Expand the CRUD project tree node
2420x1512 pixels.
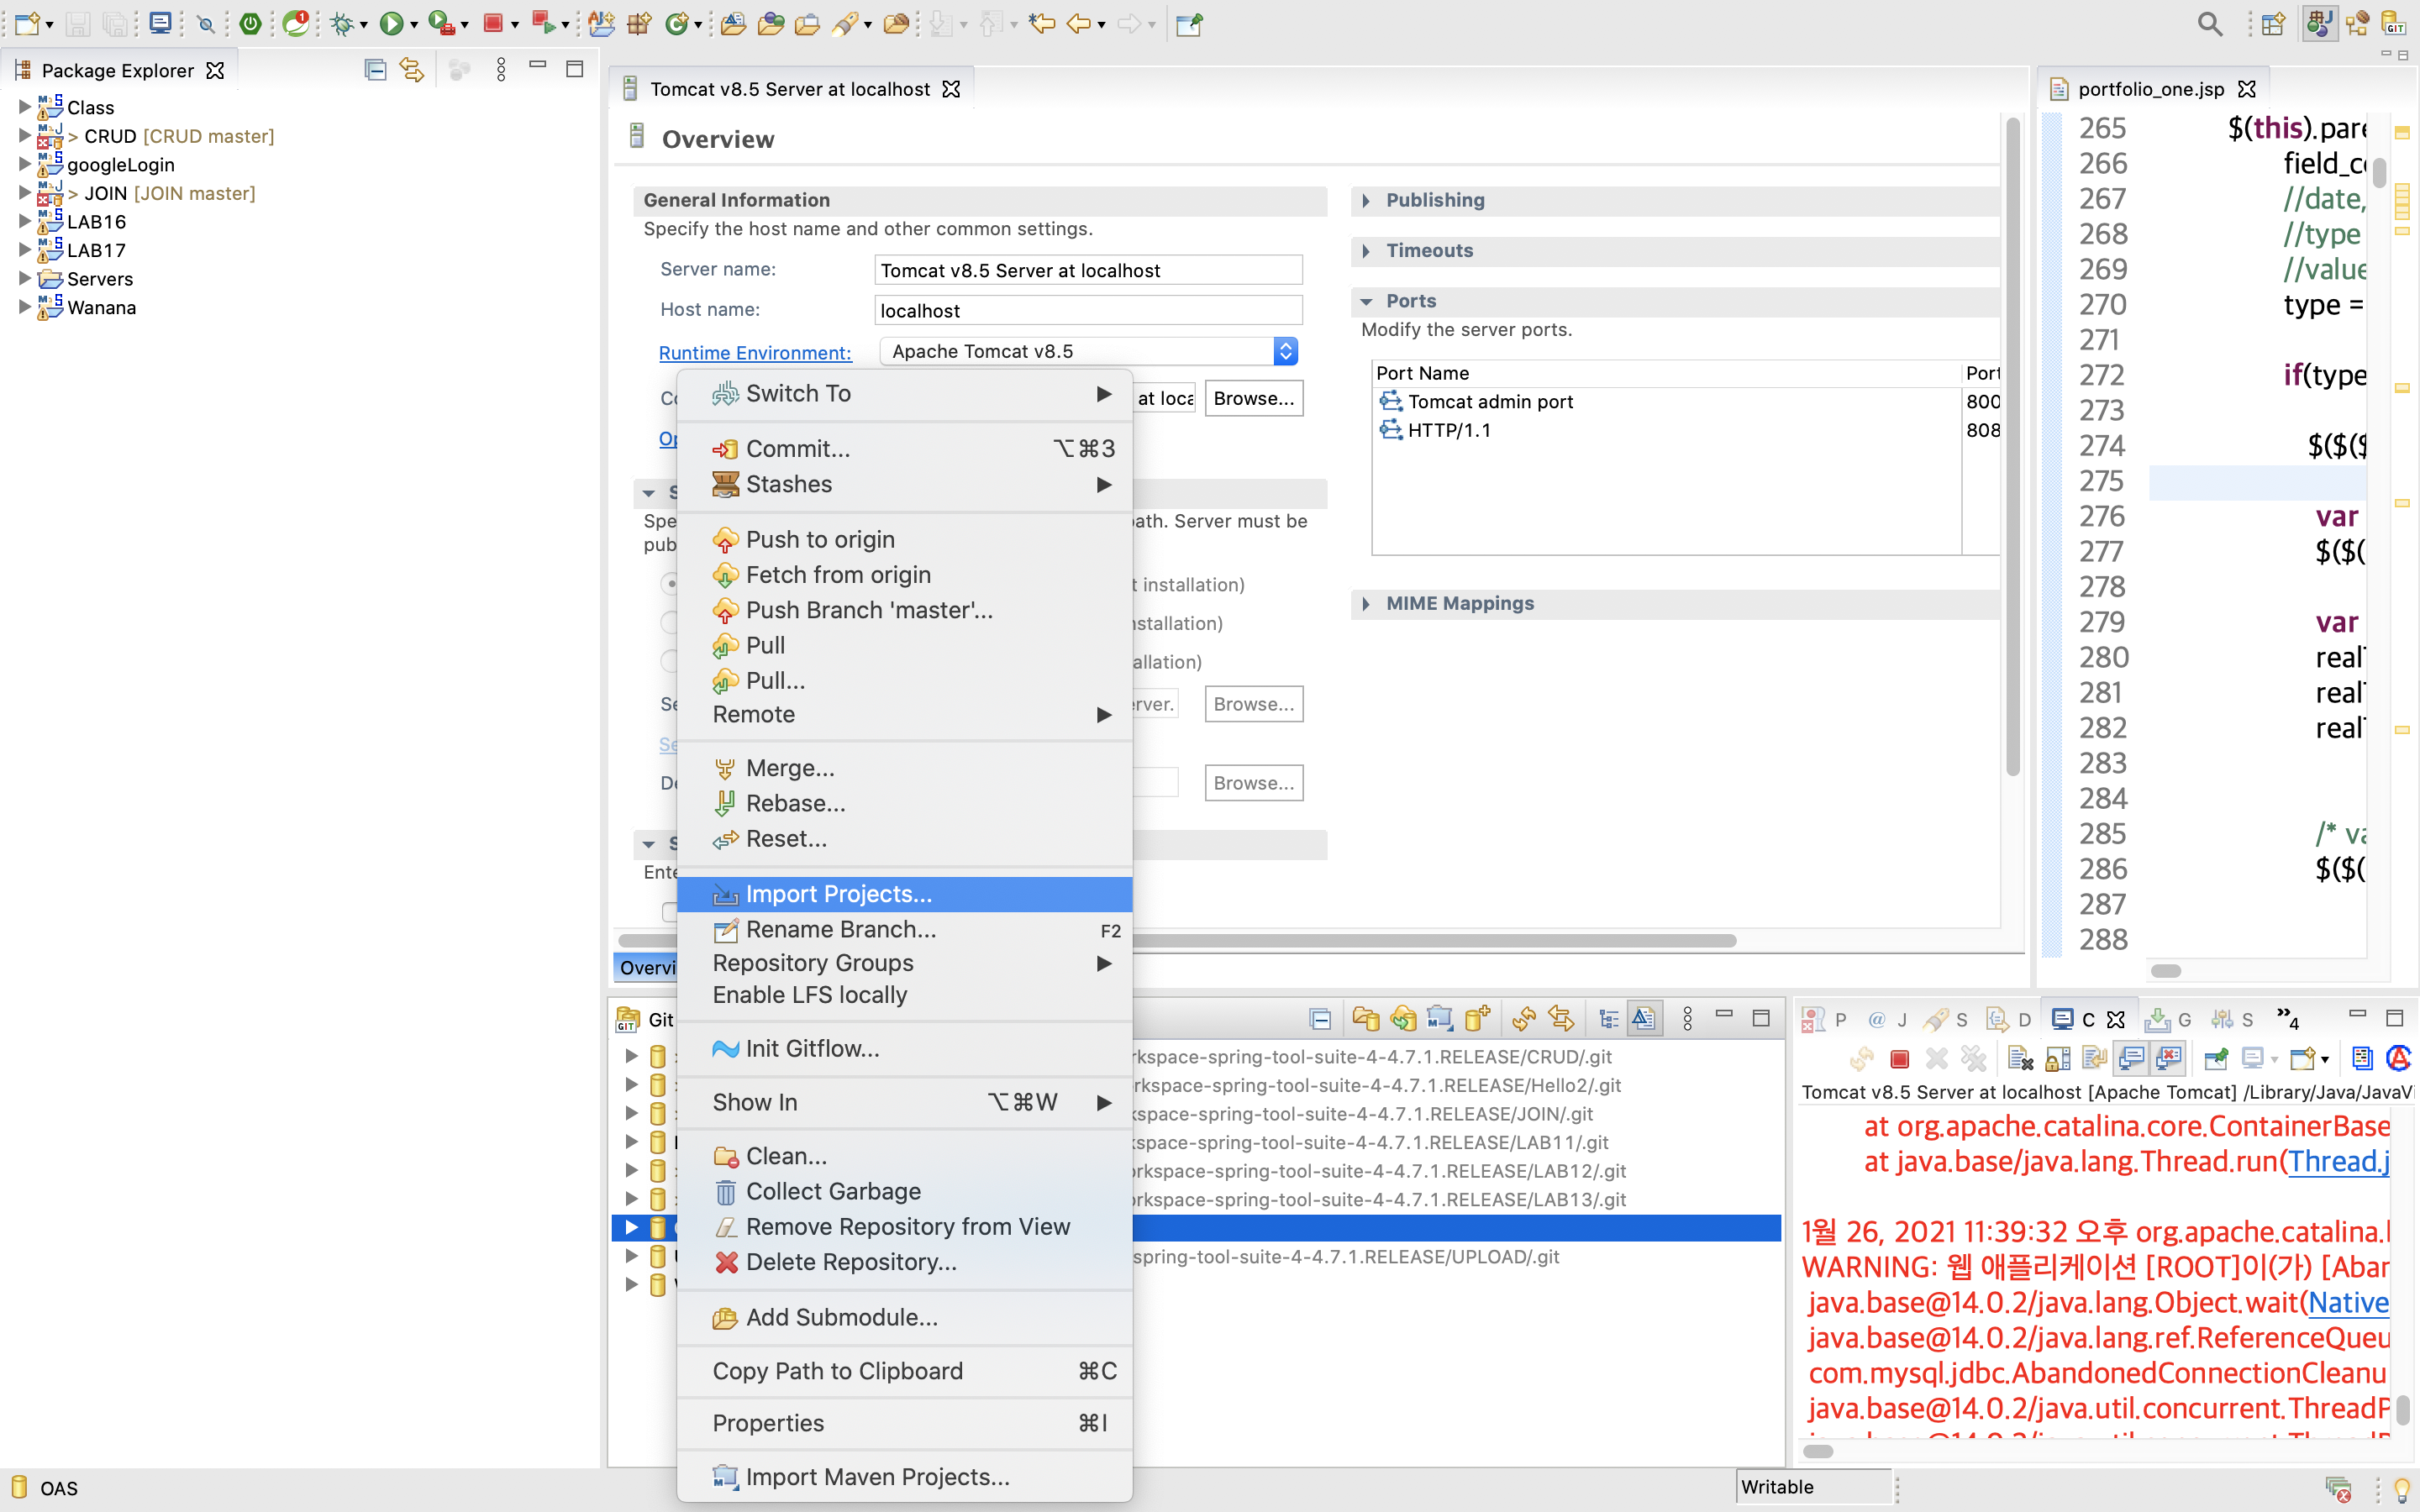pyautogui.click(x=24, y=135)
